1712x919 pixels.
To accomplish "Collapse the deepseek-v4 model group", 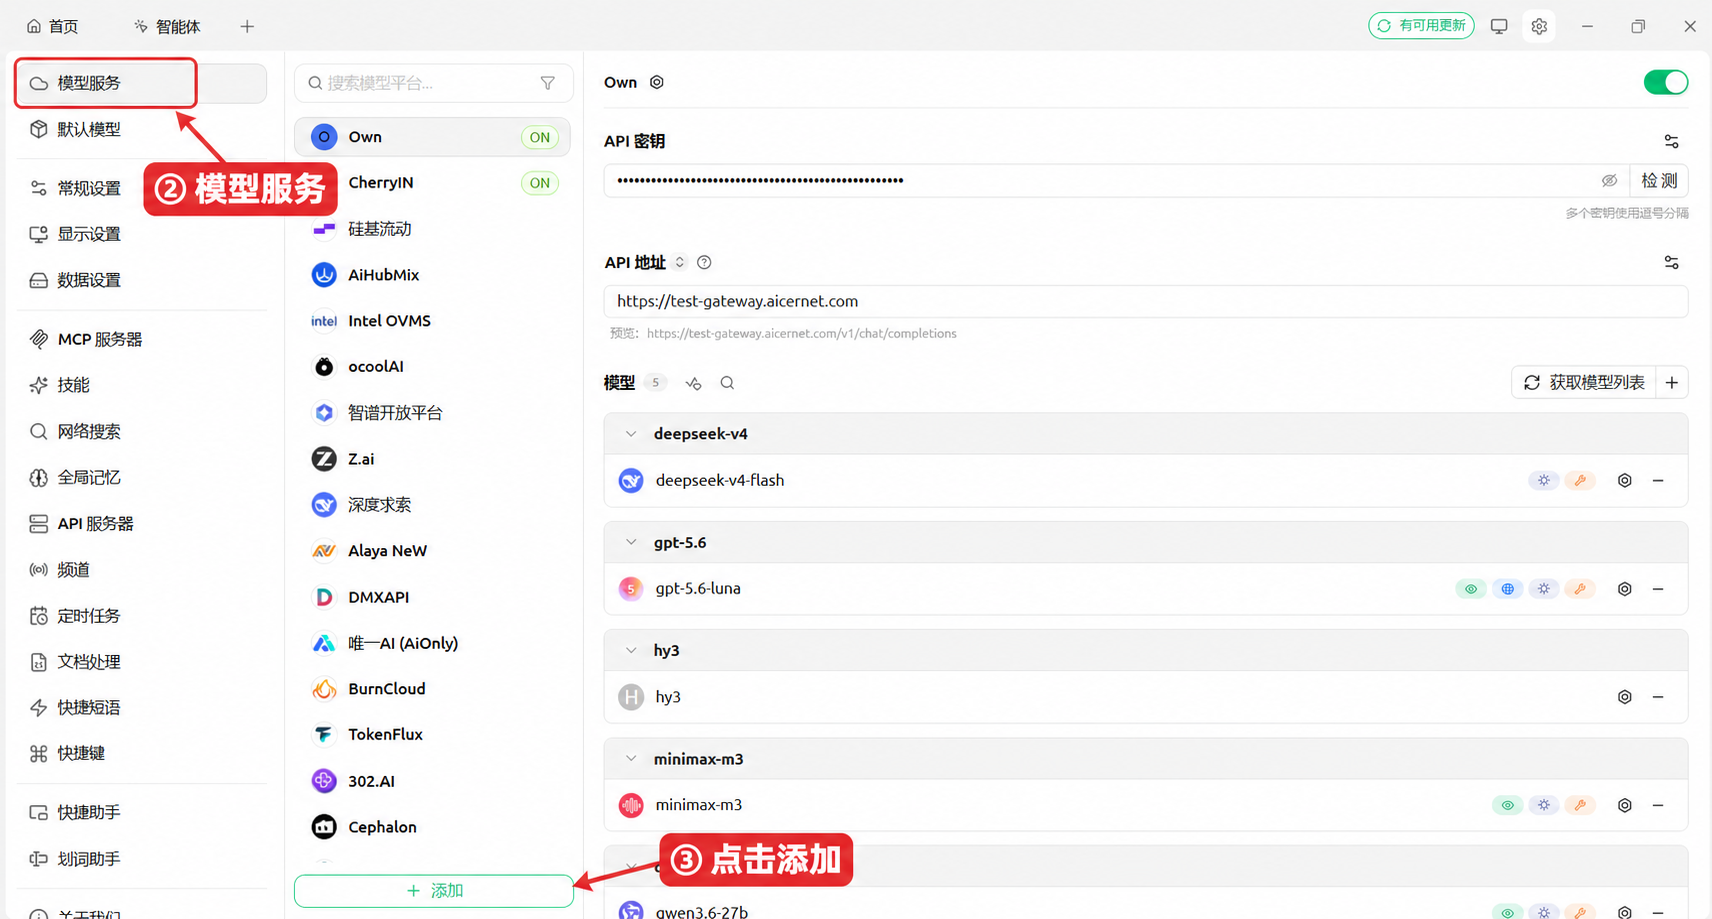I will (631, 434).
